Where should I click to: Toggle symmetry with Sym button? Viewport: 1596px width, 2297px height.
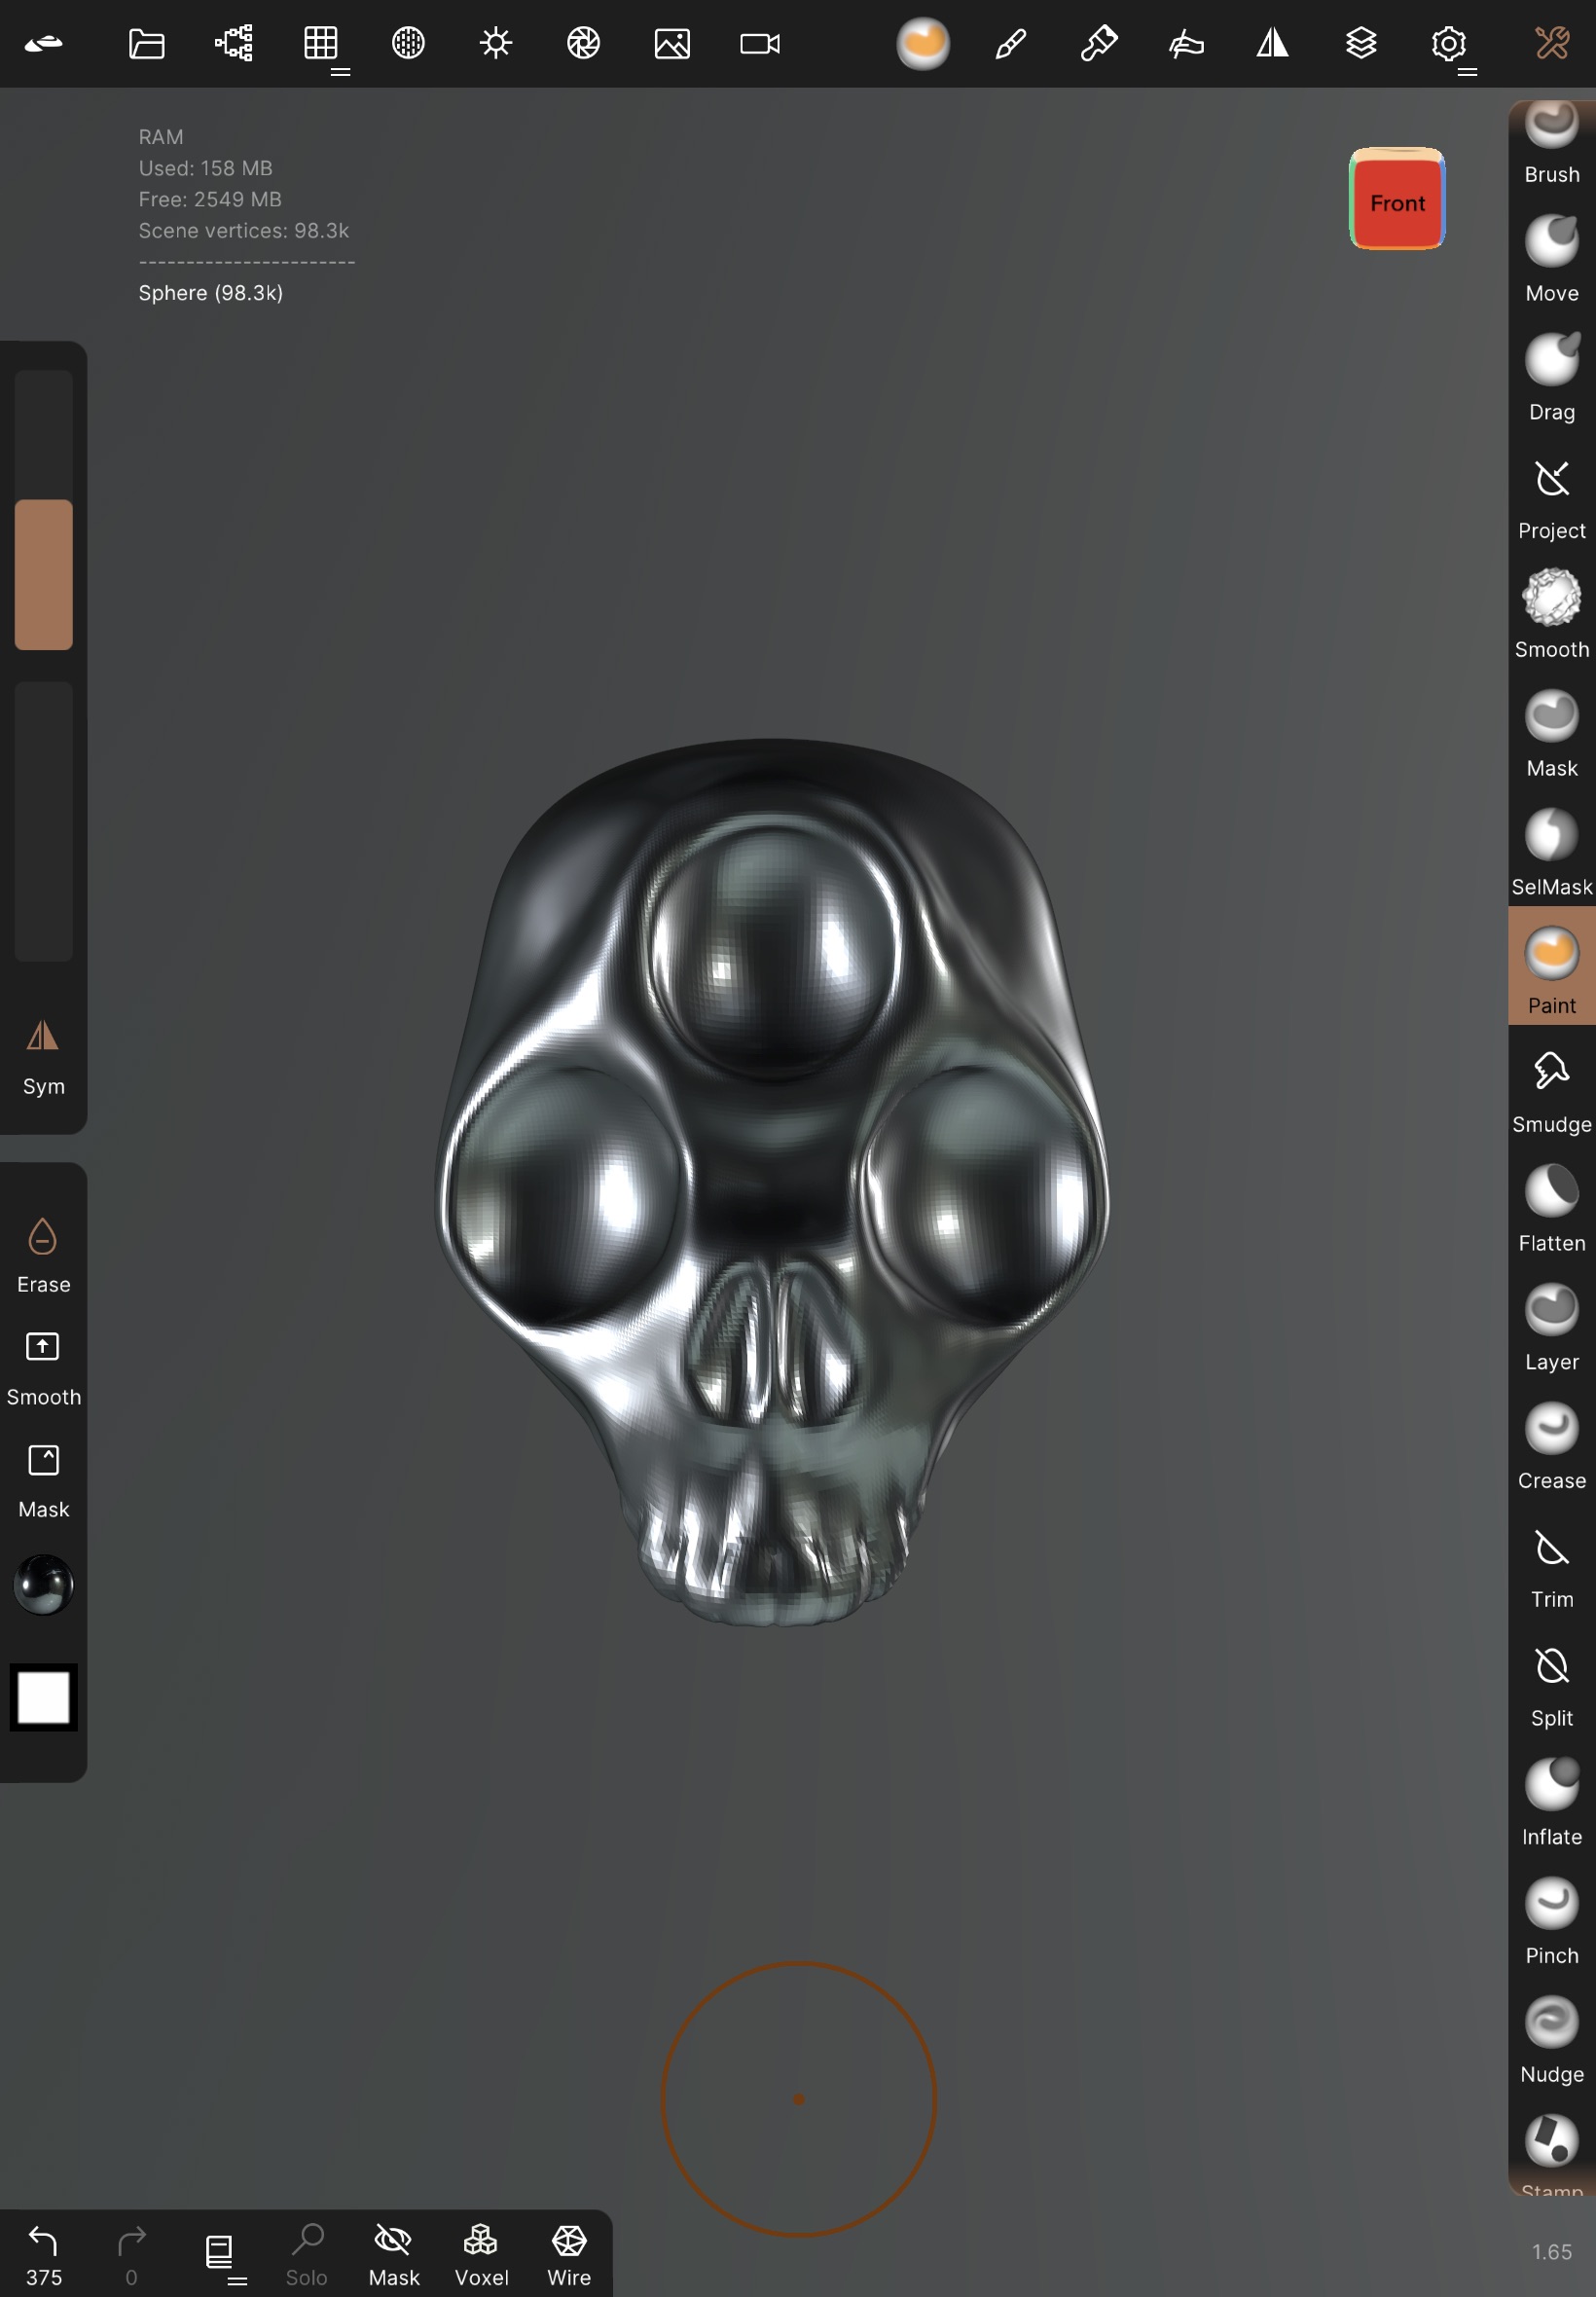point(43,1054)
